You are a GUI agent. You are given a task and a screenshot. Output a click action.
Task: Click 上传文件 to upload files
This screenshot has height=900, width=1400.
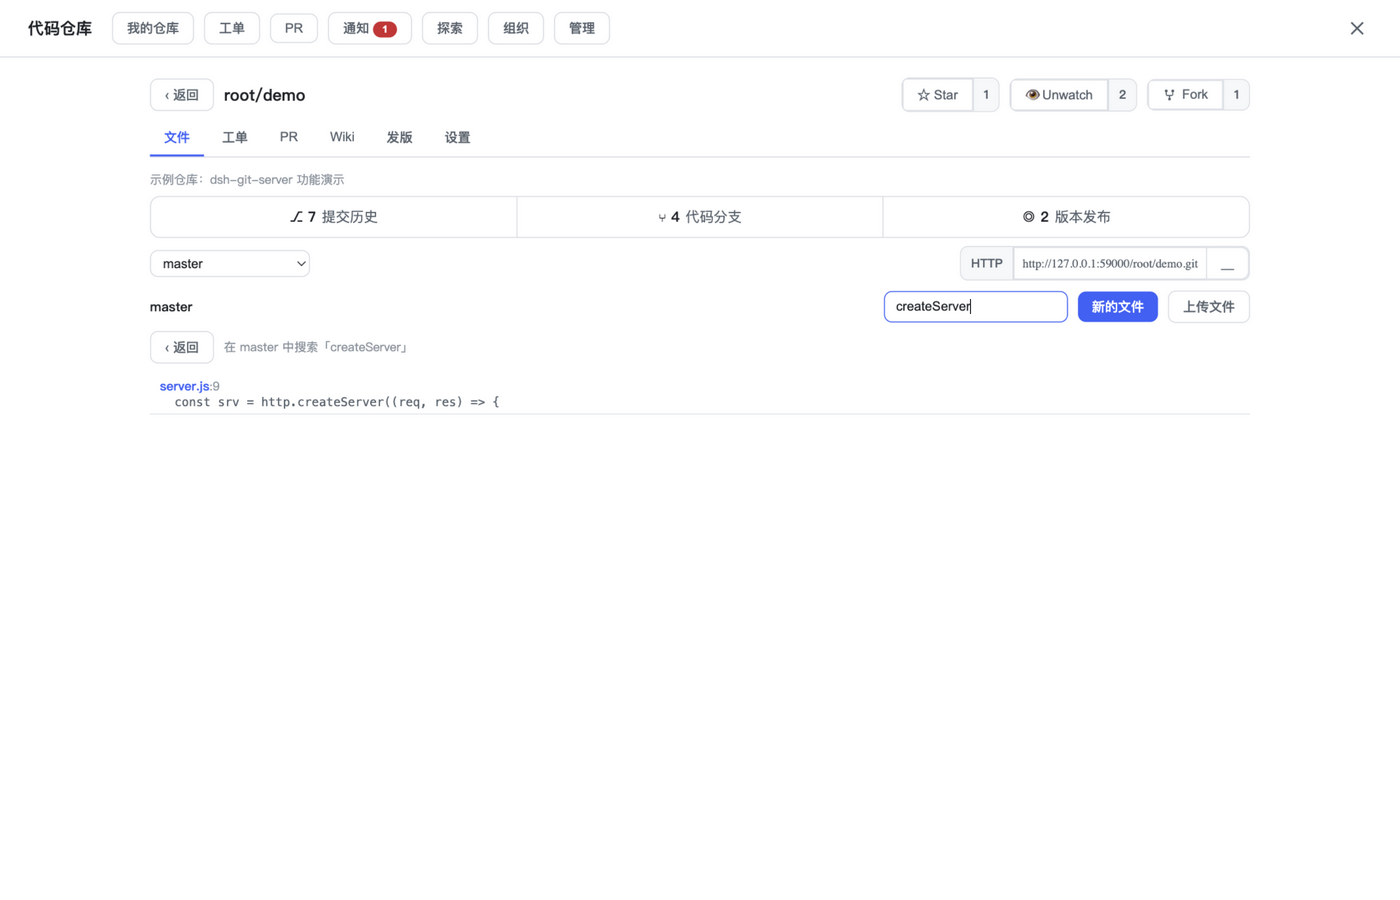[x=1209, y=307]
